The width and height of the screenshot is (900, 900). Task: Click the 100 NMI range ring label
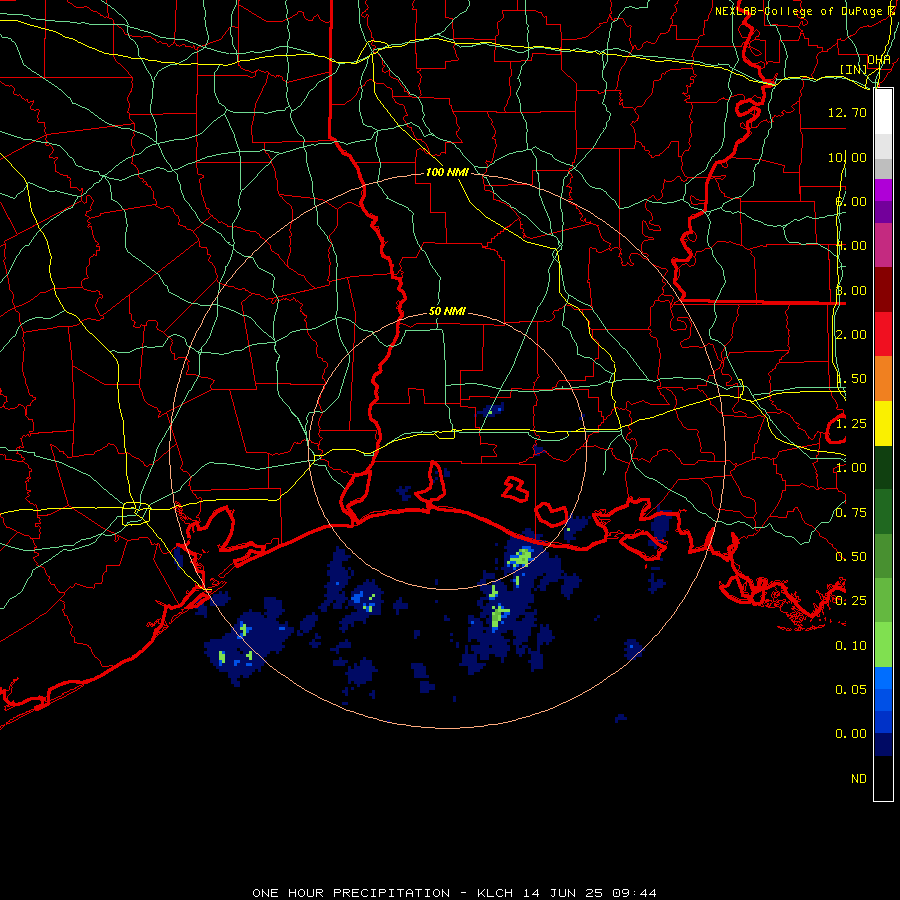447,172
